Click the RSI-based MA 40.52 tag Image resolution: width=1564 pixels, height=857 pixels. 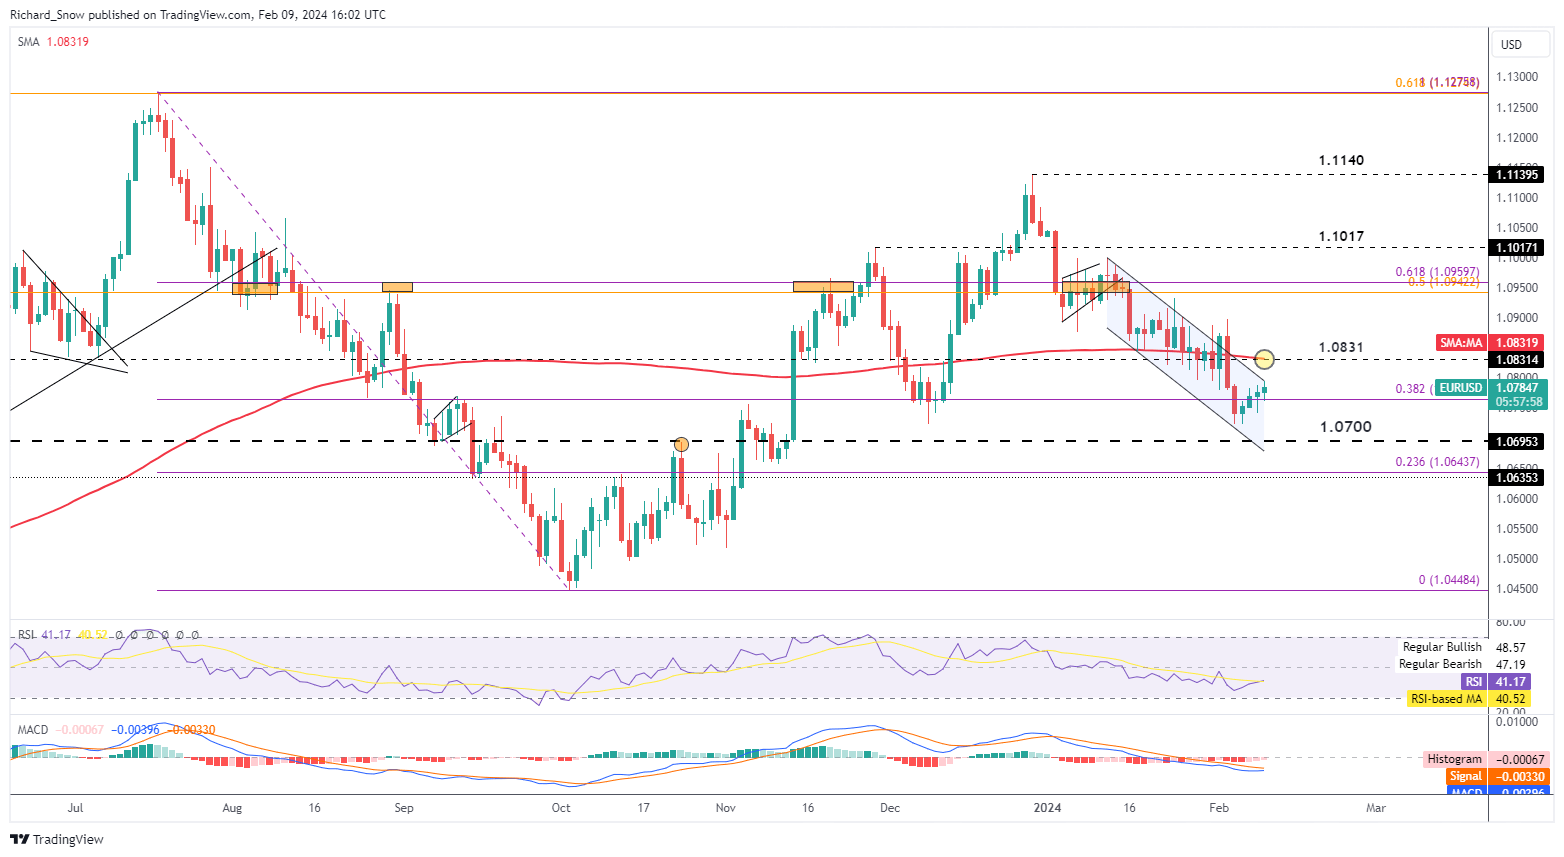tap(1469, 699)
